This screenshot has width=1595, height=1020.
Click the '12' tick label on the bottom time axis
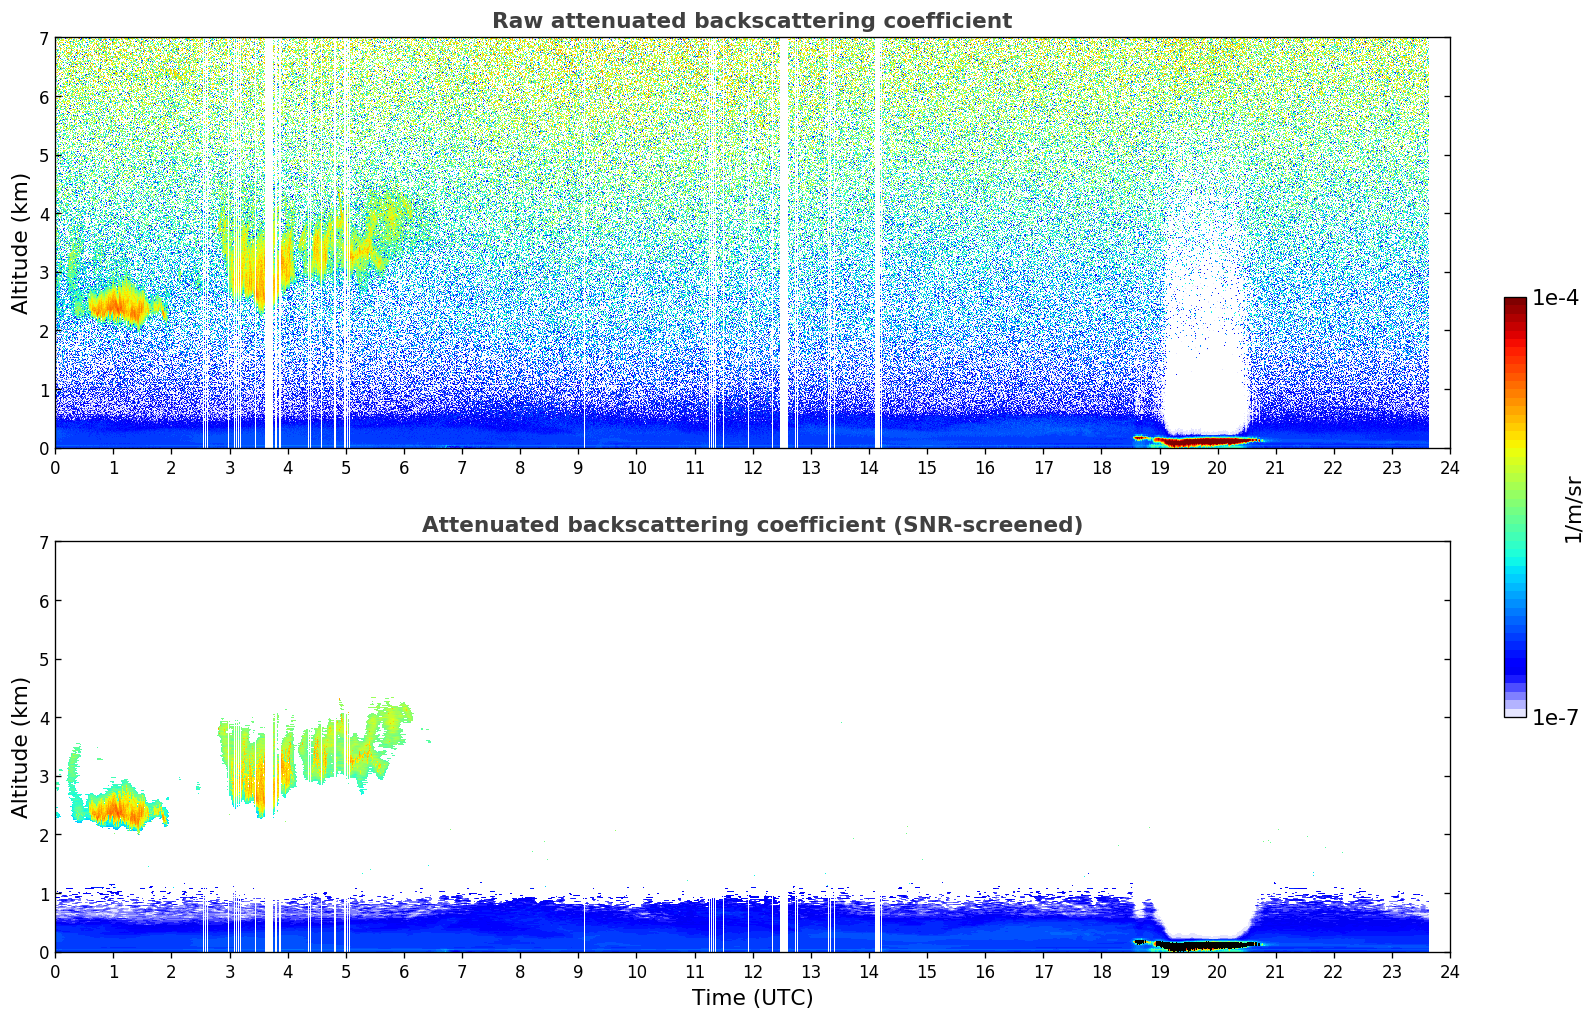tap(752, 972)
